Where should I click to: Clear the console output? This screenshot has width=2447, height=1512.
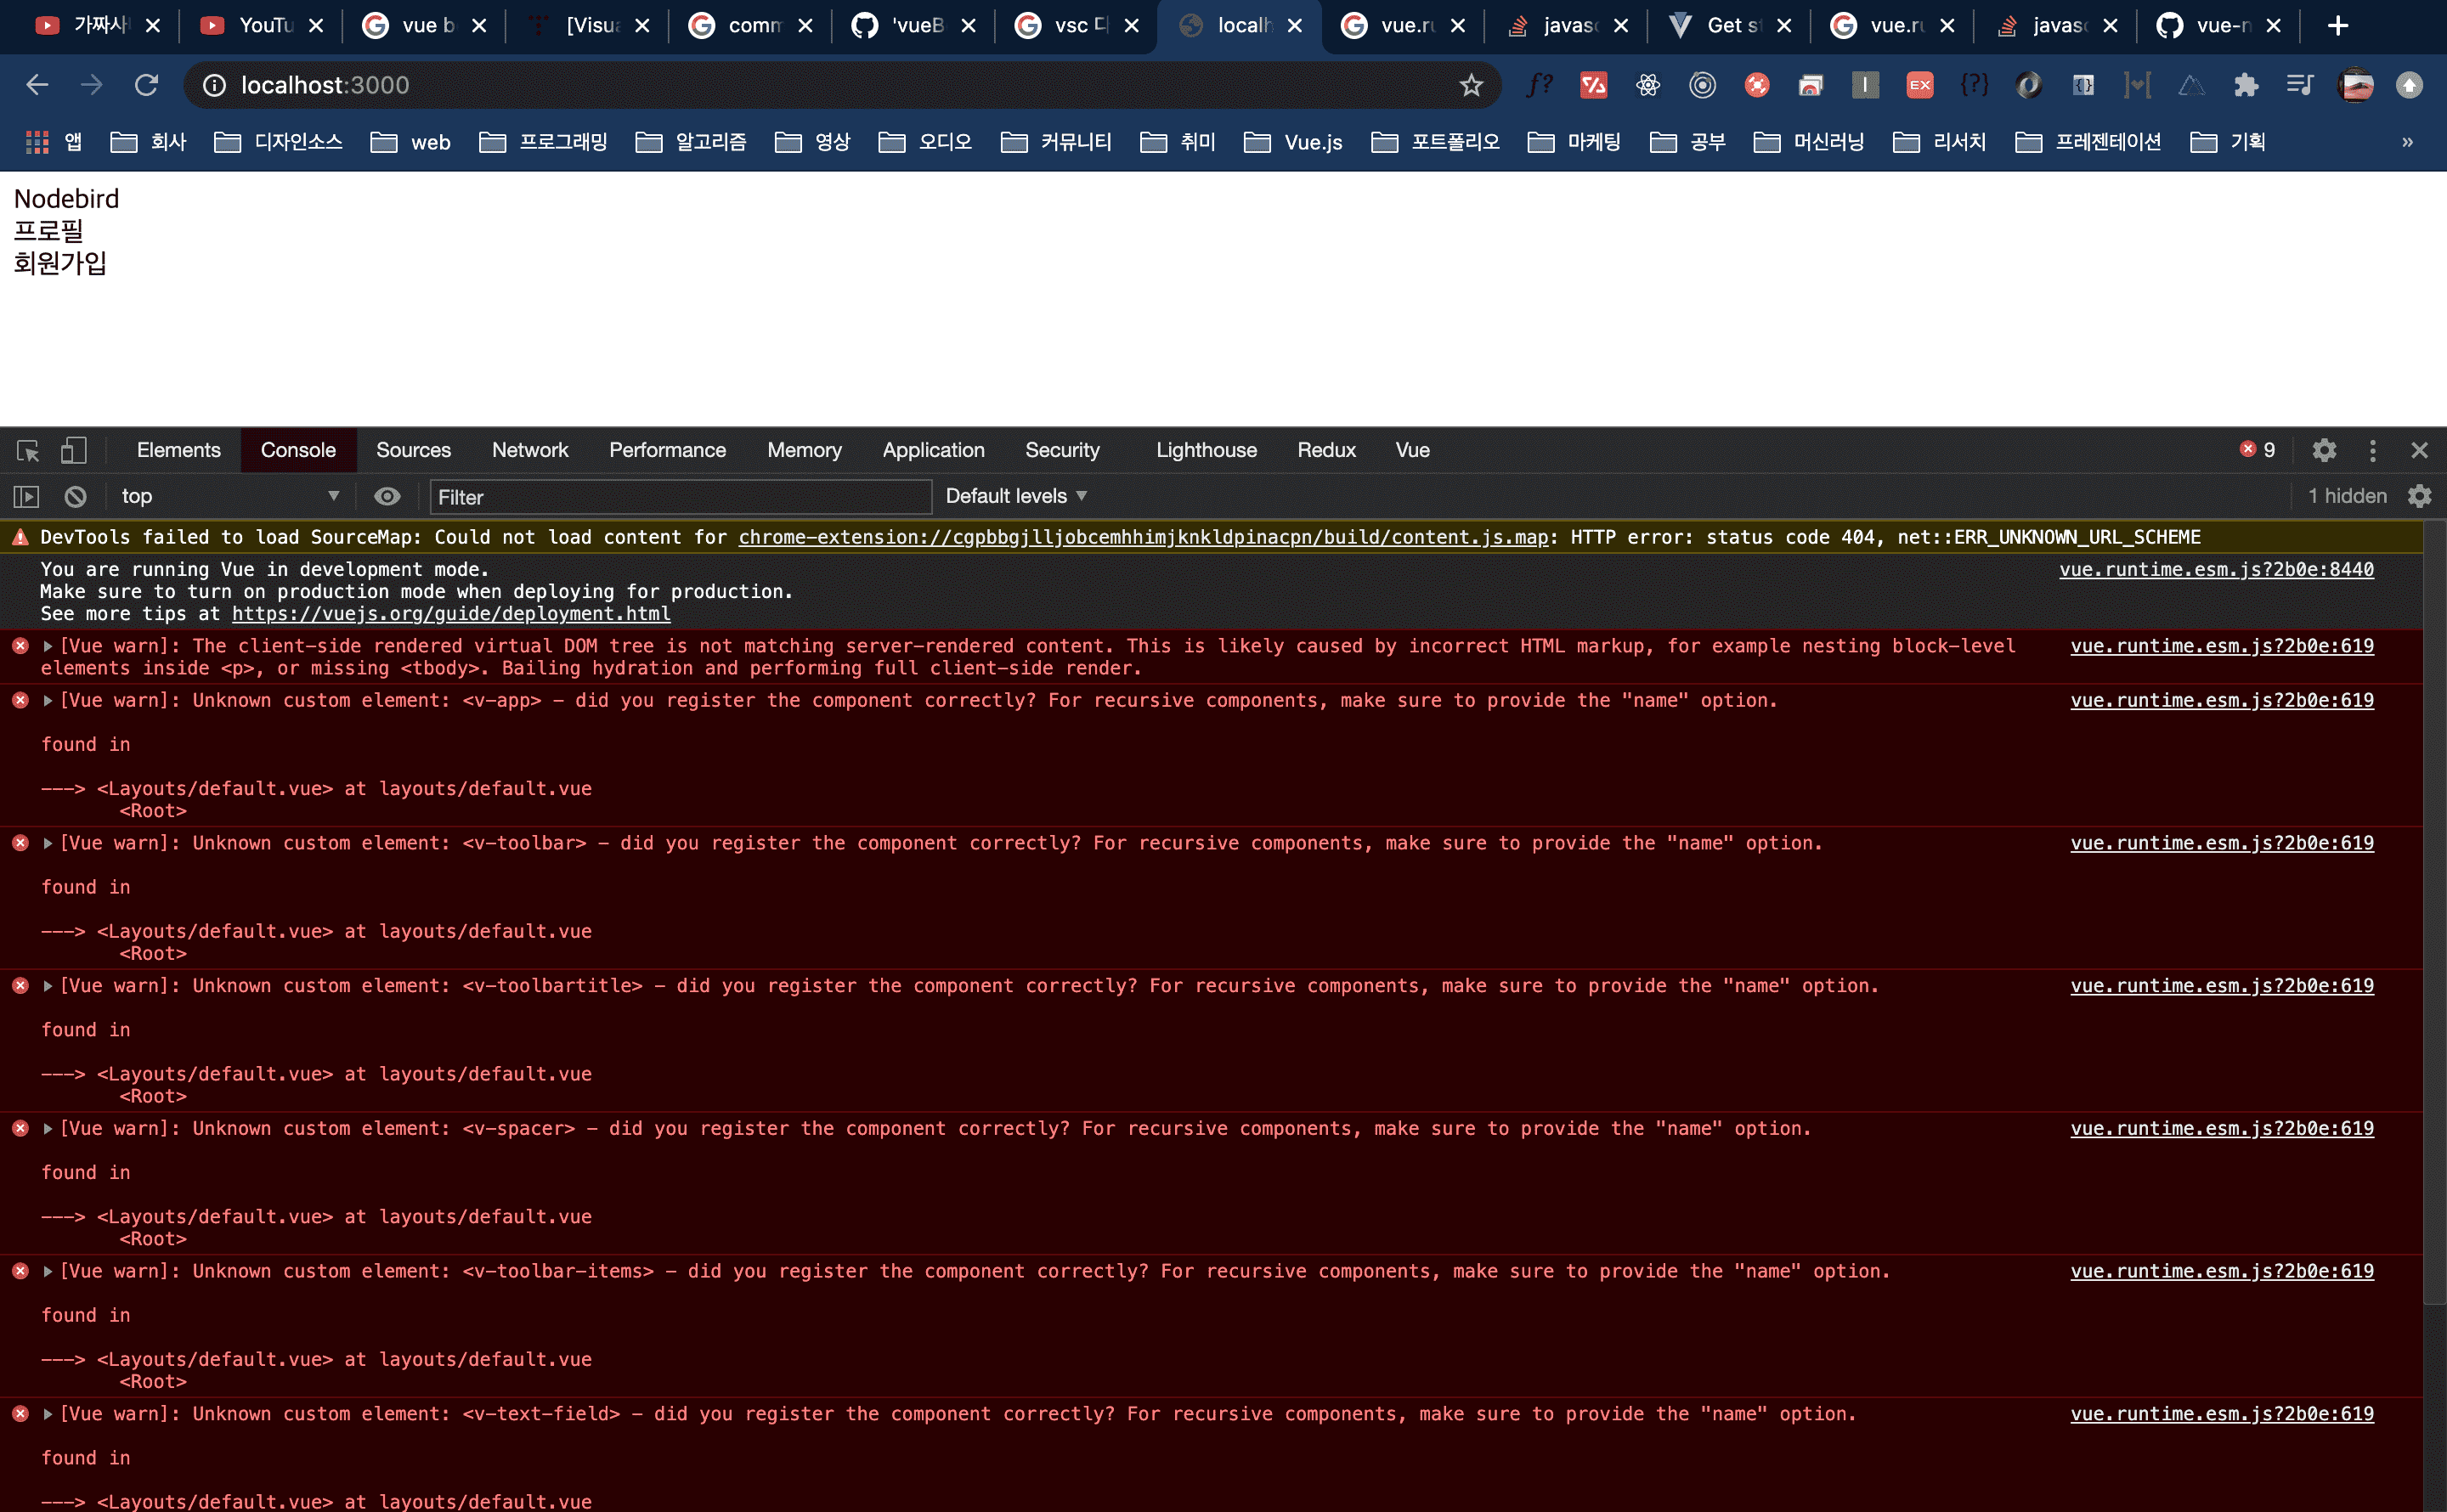click(75, 496)
